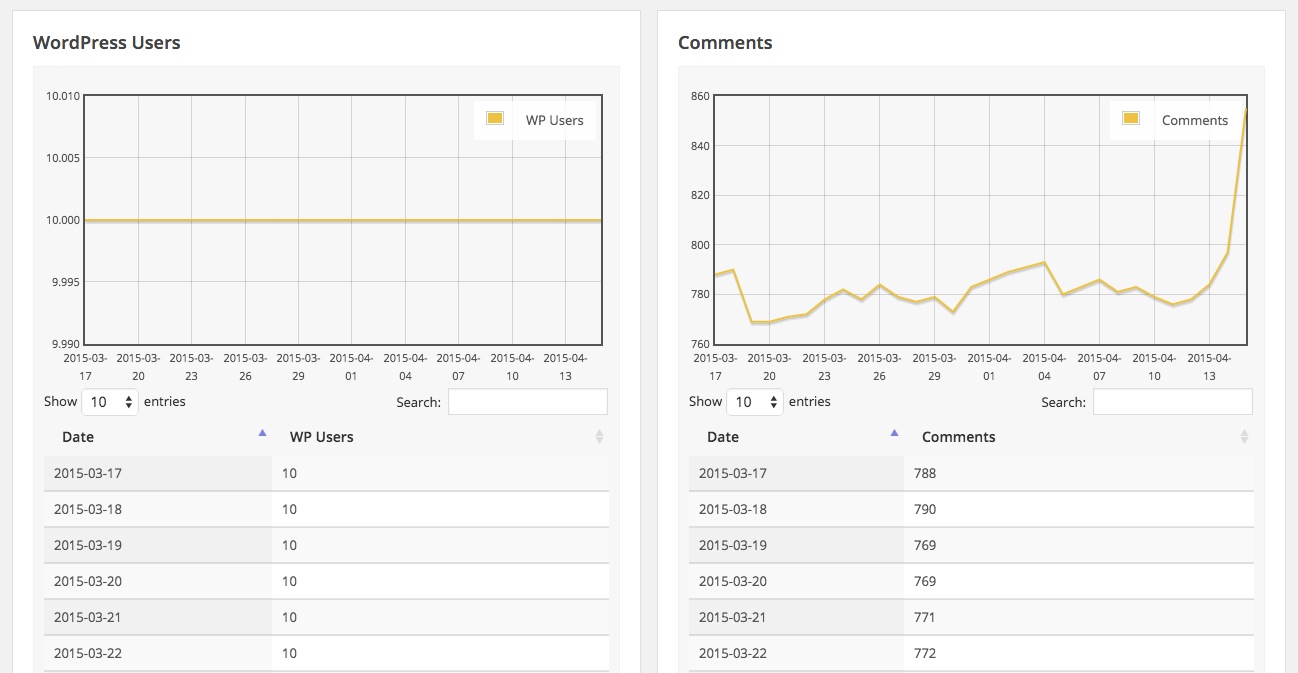Select 2015-03-18 date in Comments table
Viewport: 1298px width, 673px height.
(733, 509)
